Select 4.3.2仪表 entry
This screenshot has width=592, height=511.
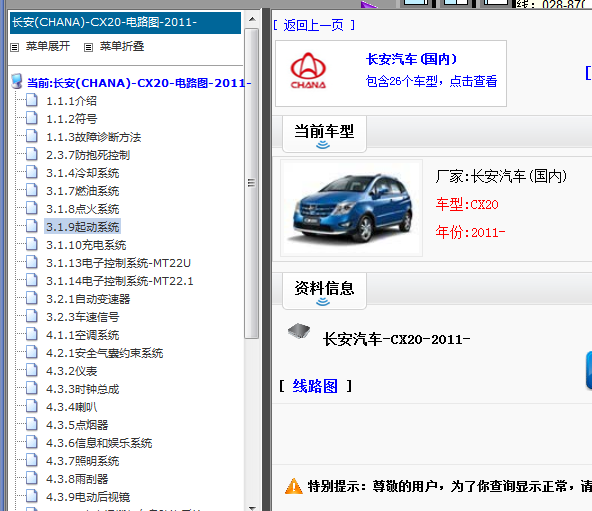71,371
